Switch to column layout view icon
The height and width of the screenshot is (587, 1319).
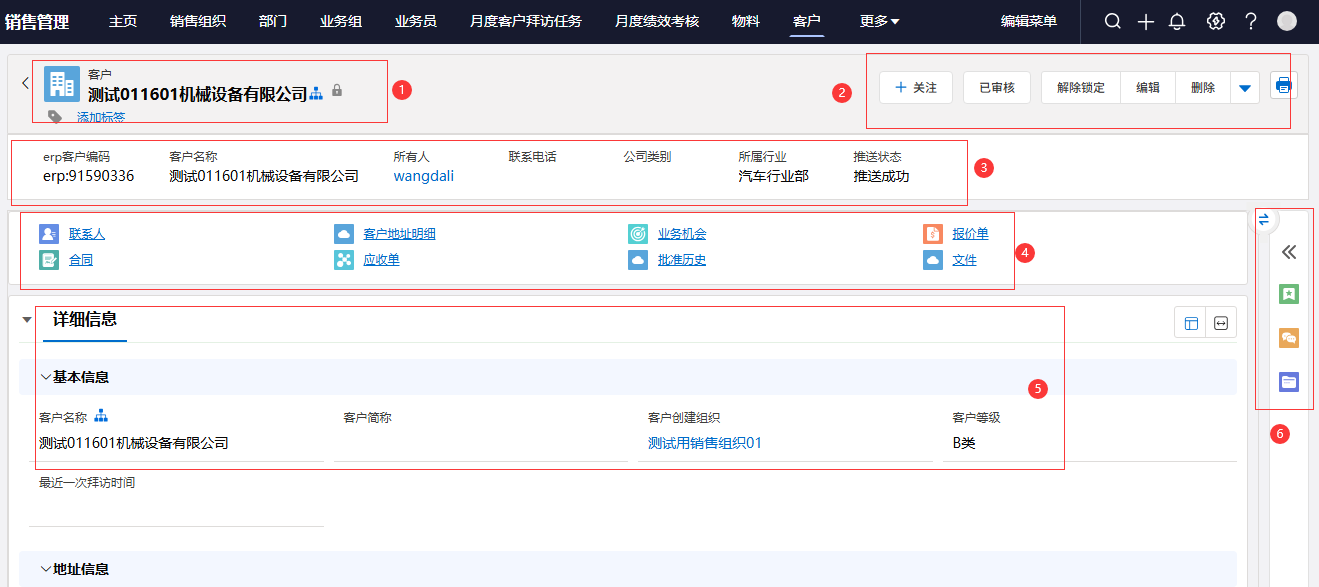click(1190, 323)
